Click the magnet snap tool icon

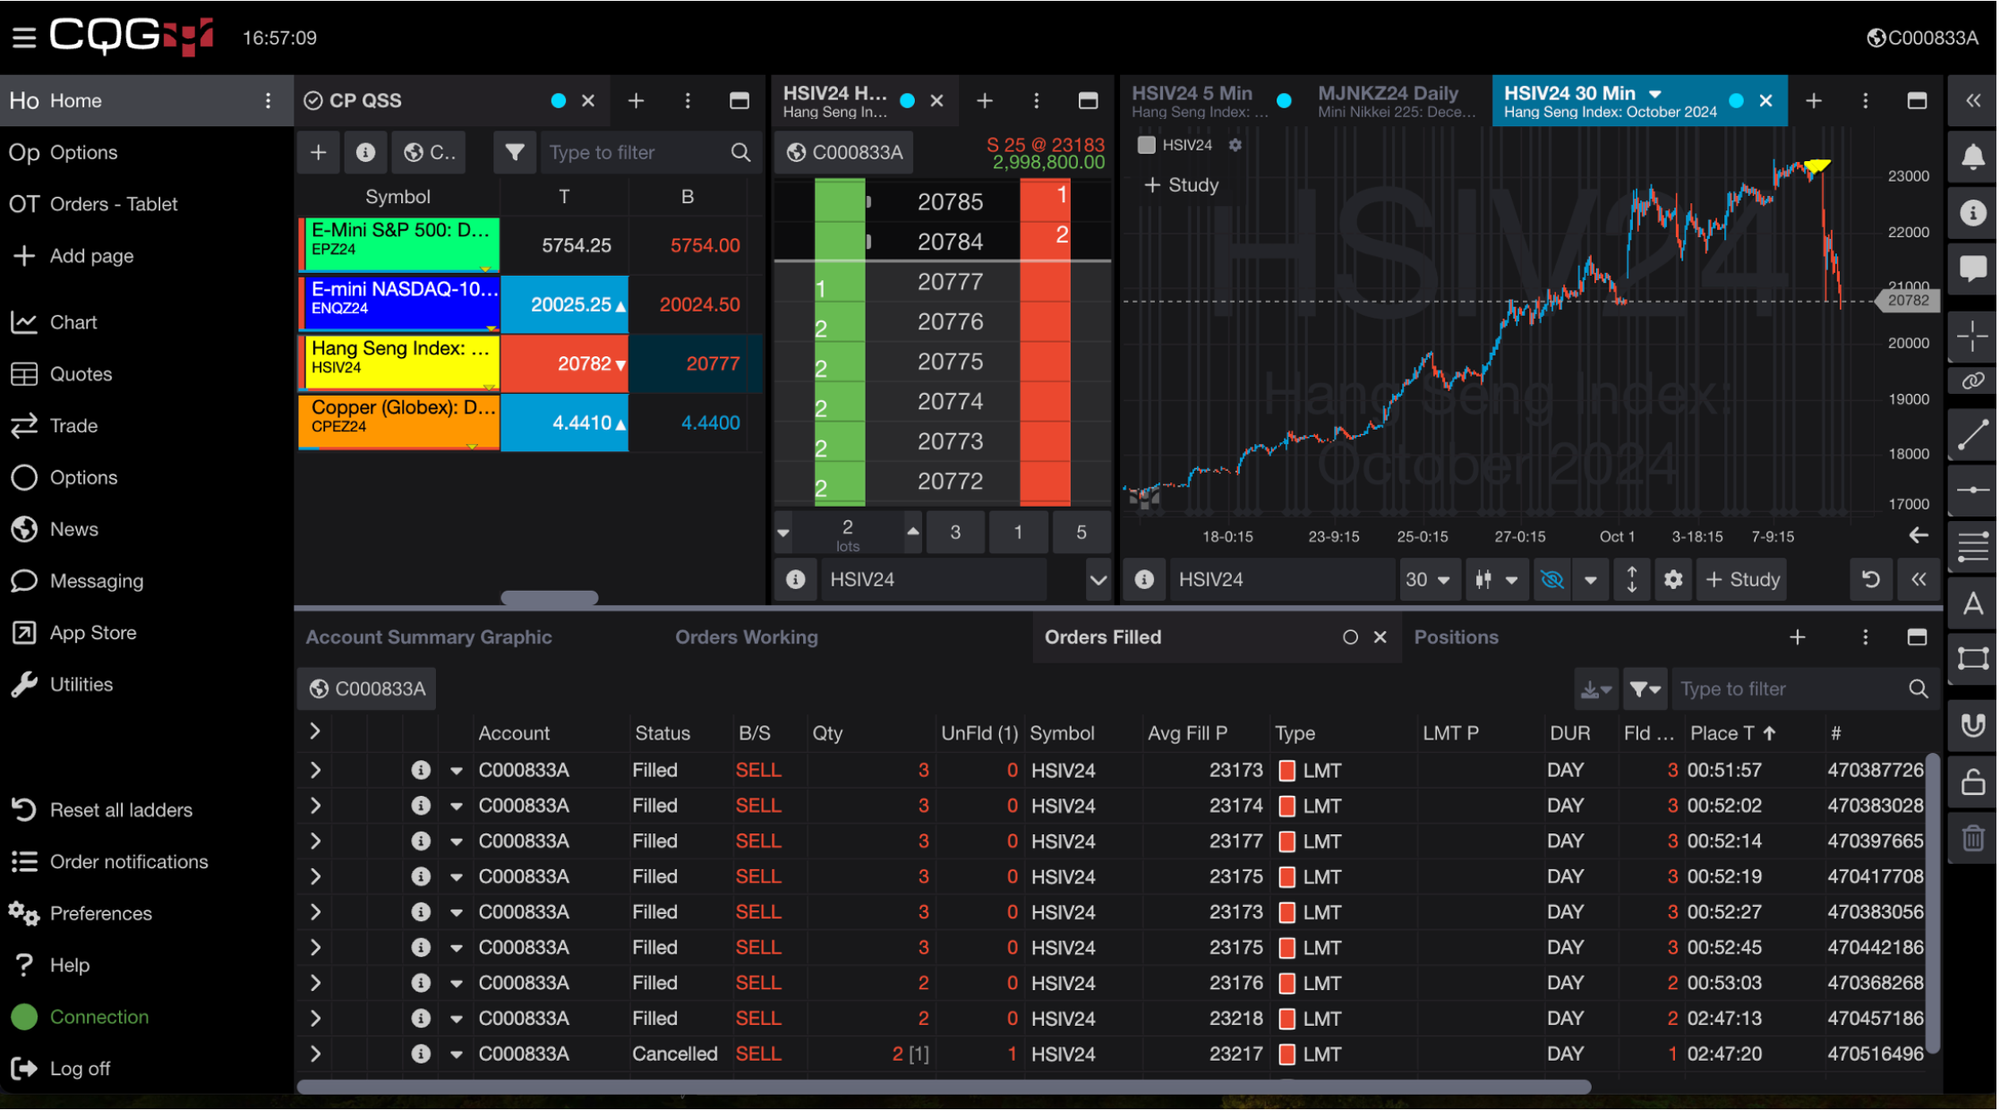[x=1972, y=725]
